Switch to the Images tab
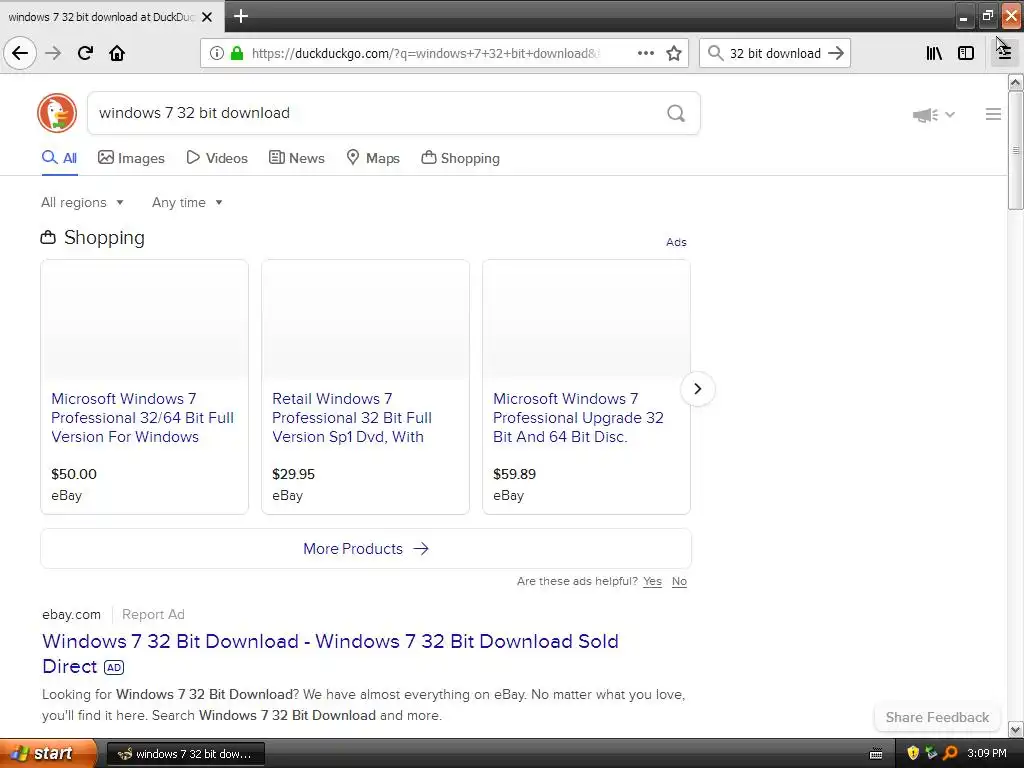The height and width of the screenshot is (768, 1024). point(131,158)
